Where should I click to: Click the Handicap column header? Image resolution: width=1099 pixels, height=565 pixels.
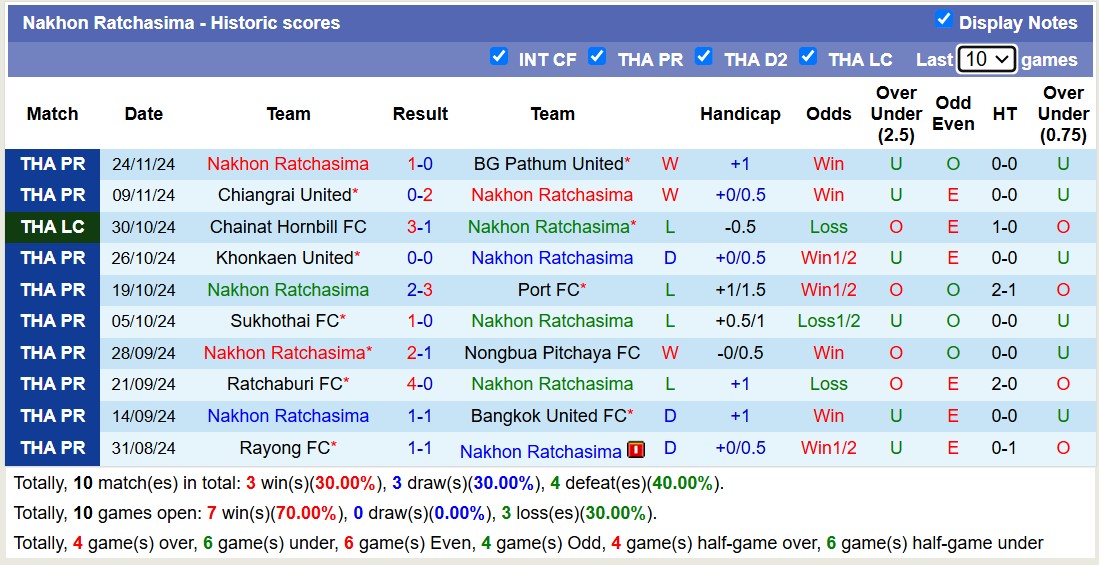[x=740, y=114]
